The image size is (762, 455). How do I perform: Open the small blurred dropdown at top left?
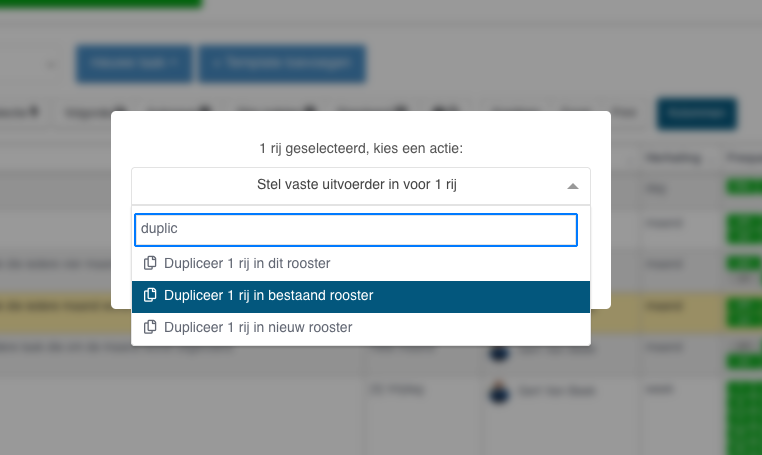tap(30, 64)
